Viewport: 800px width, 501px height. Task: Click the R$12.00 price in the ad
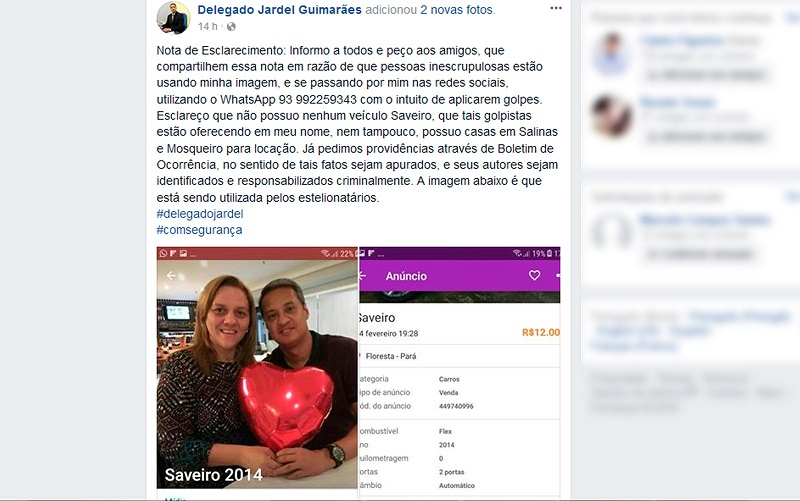click(x=541, y=333)
